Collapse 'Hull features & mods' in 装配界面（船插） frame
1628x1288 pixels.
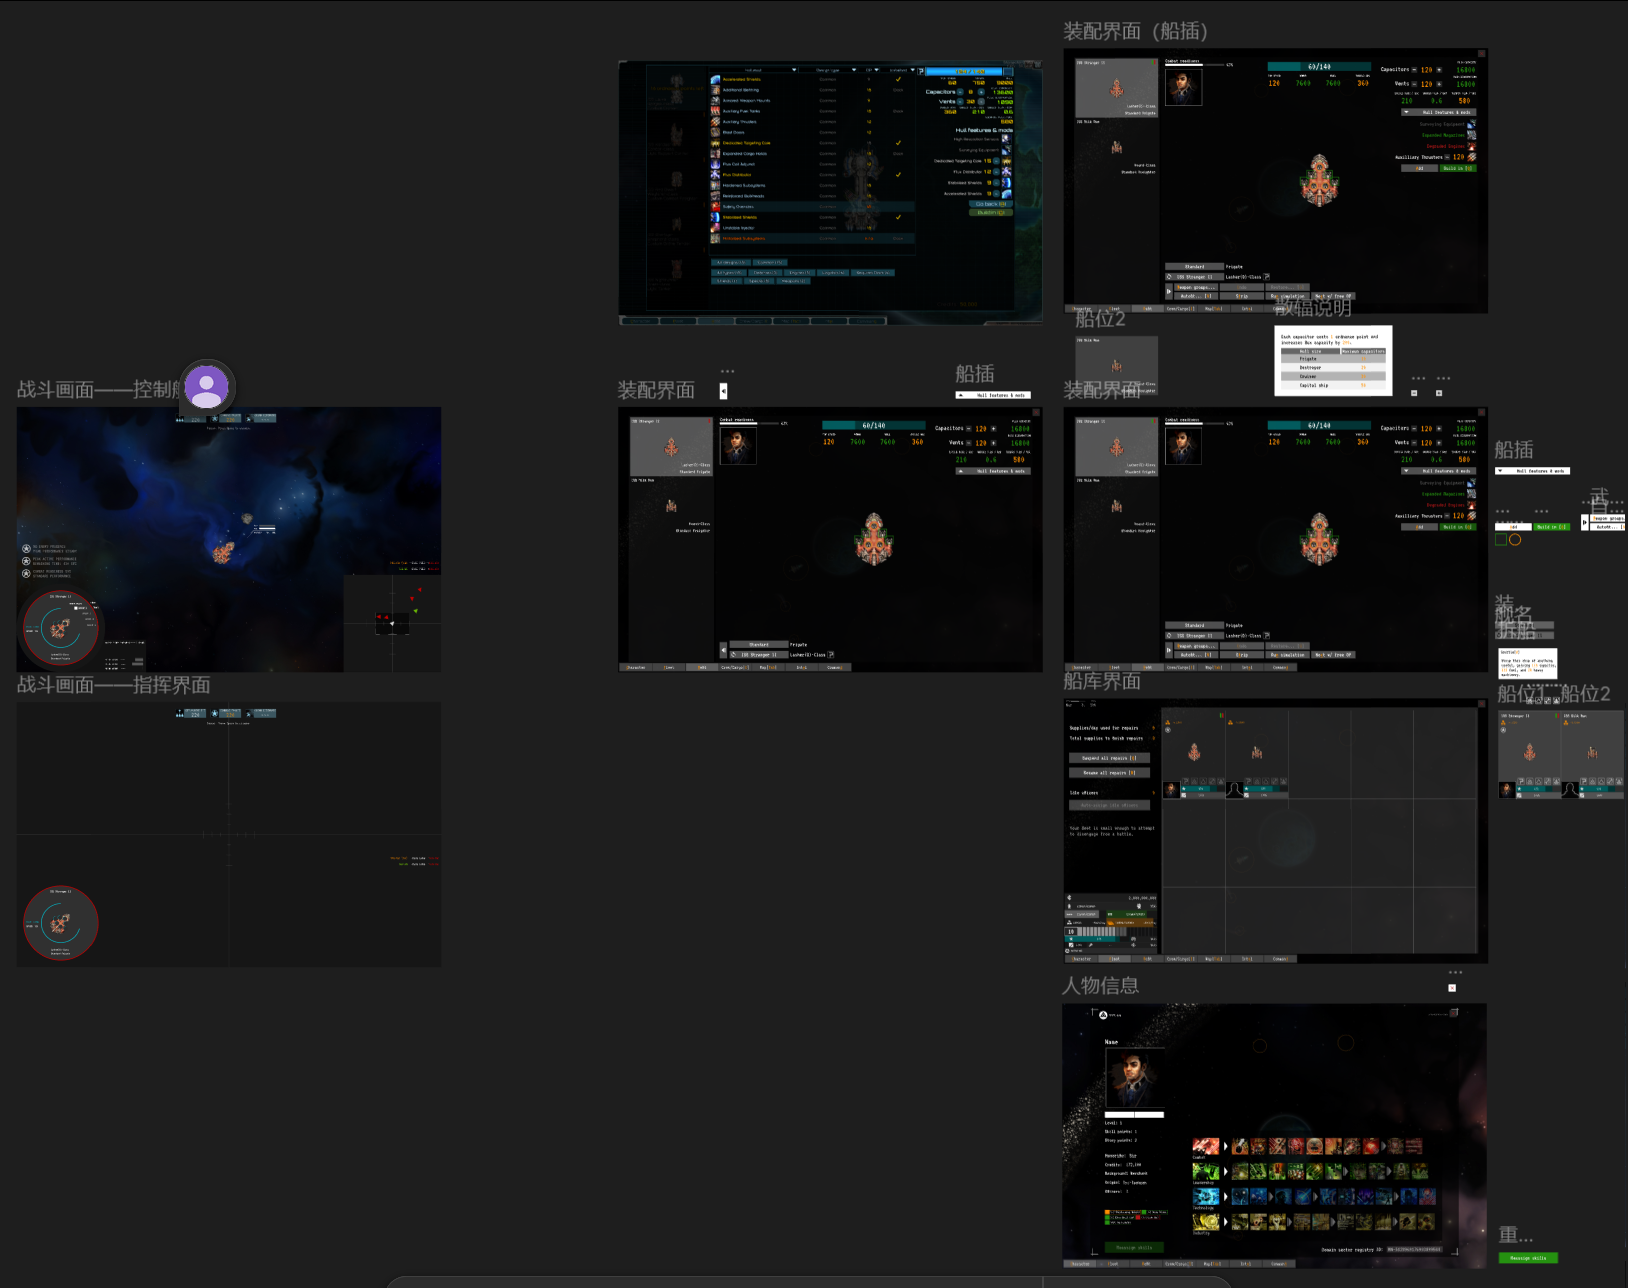(1439, 112)
